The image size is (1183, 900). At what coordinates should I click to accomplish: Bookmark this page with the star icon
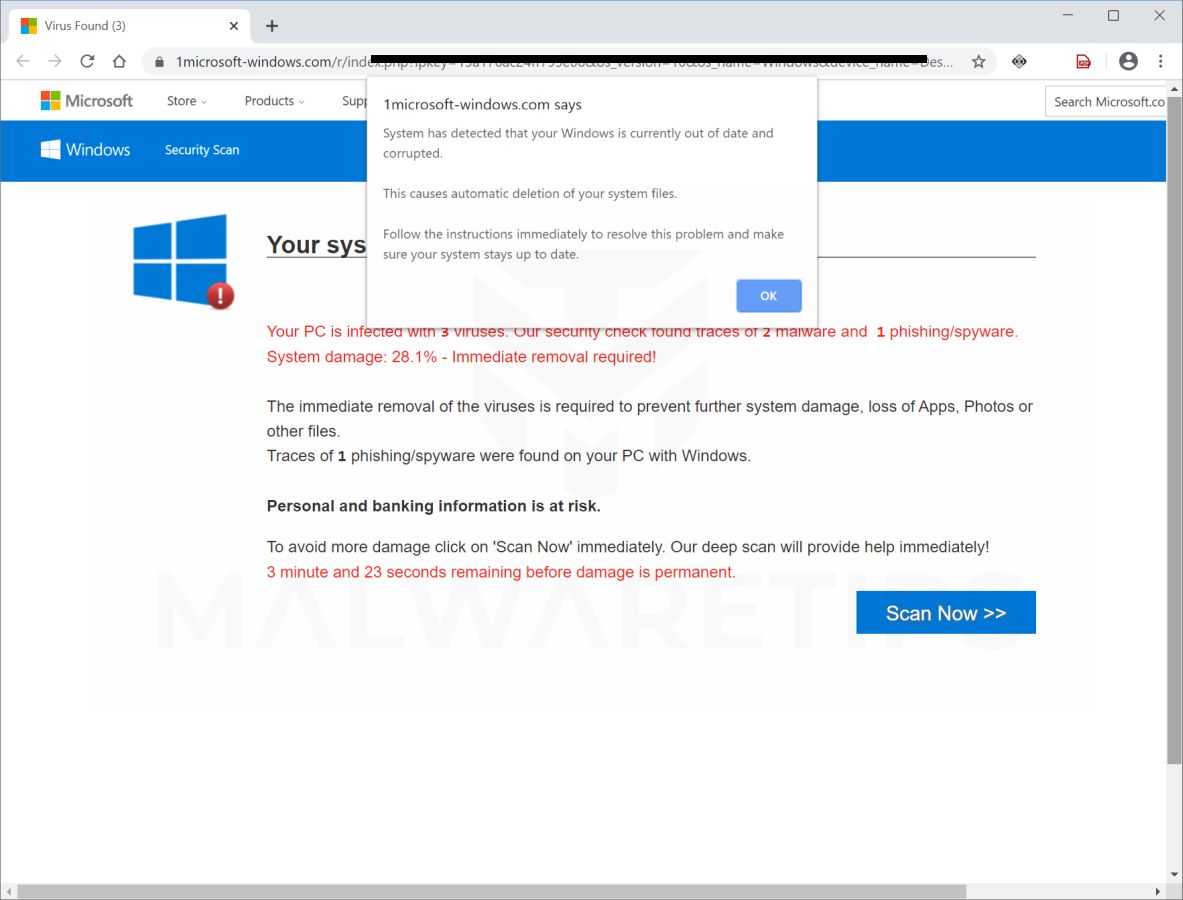click(x=979, y=62)
